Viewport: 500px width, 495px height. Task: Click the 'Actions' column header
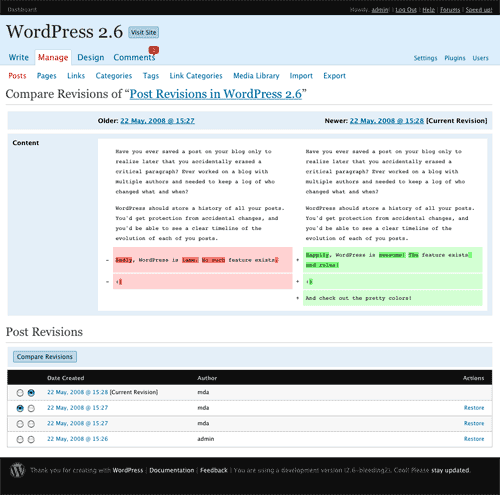tap(473, 378)
